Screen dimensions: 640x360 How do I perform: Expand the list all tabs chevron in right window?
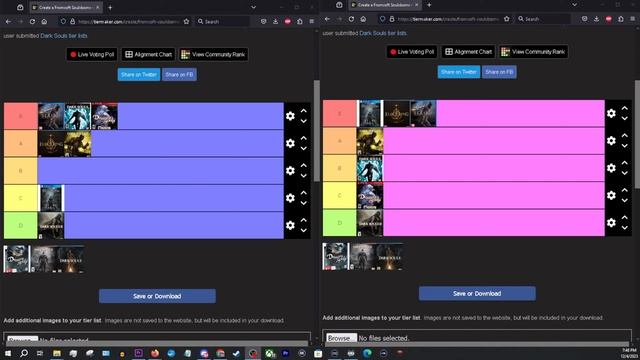[x=574, y=5]
